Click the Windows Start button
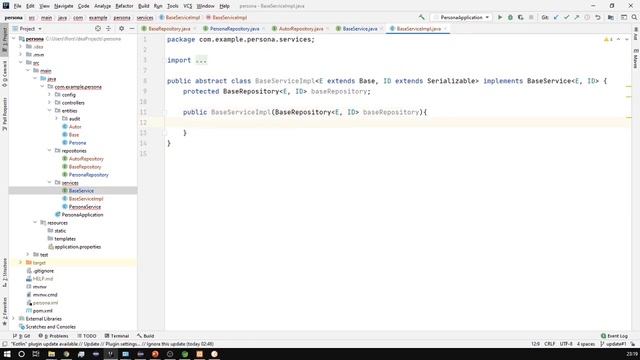The width and height of the screenshot is (640, 360). coord(7,354)
